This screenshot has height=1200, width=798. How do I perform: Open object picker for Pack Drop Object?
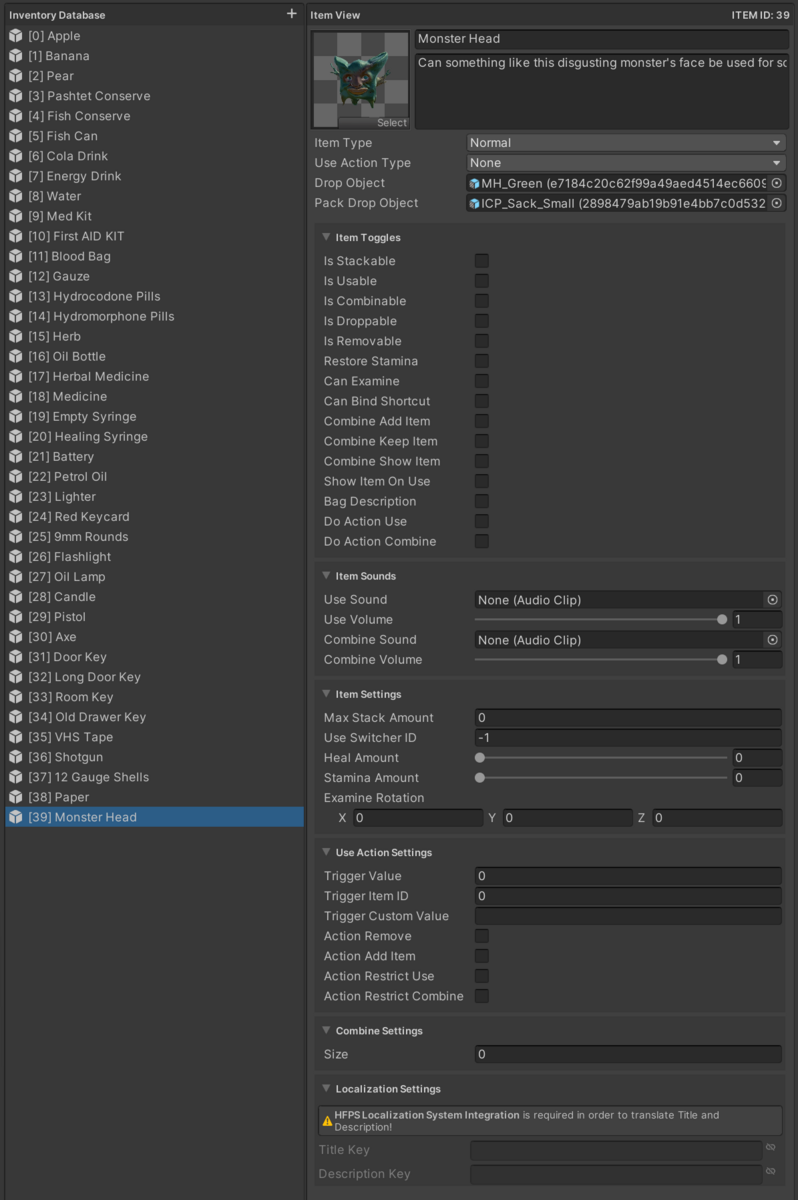pyautogui.click(x=776, y=203)
